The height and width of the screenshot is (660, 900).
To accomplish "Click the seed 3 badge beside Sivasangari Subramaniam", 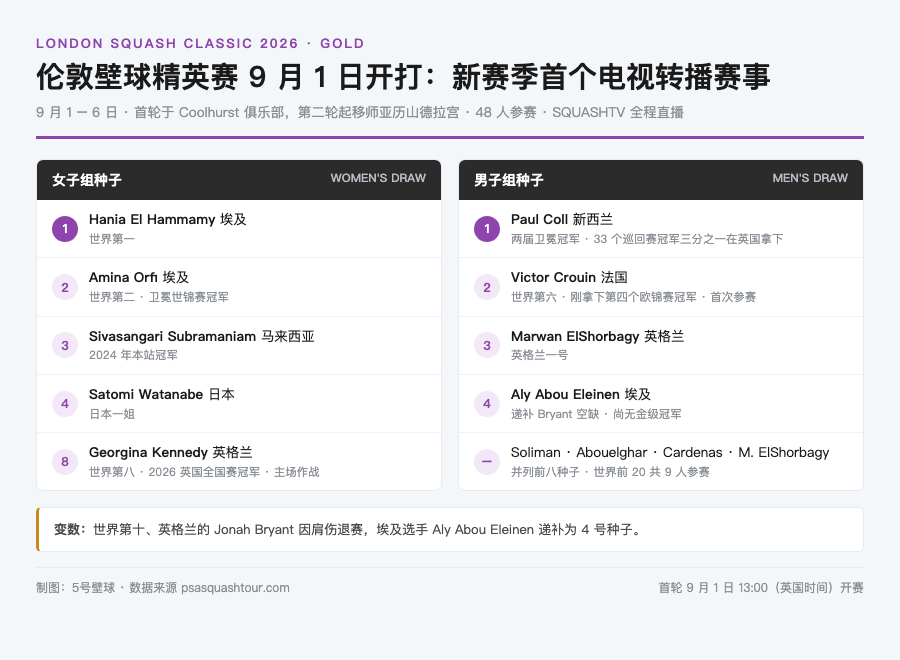I will [x=65, y=345].
